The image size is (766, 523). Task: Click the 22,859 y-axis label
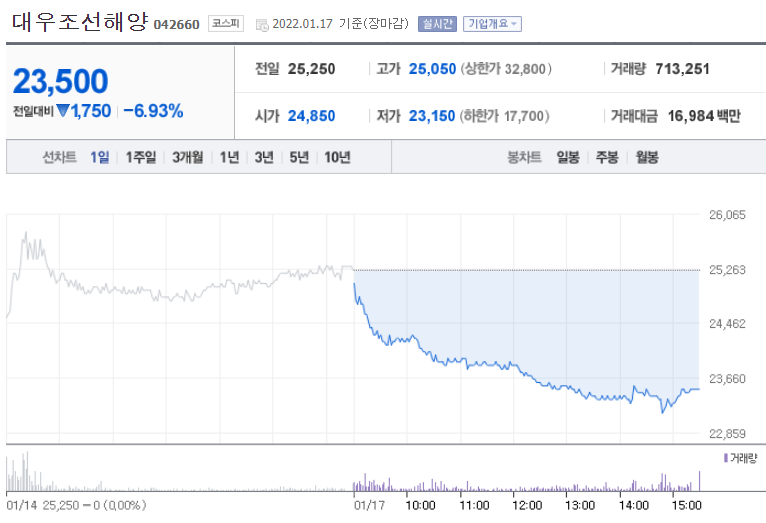[727, 434]
